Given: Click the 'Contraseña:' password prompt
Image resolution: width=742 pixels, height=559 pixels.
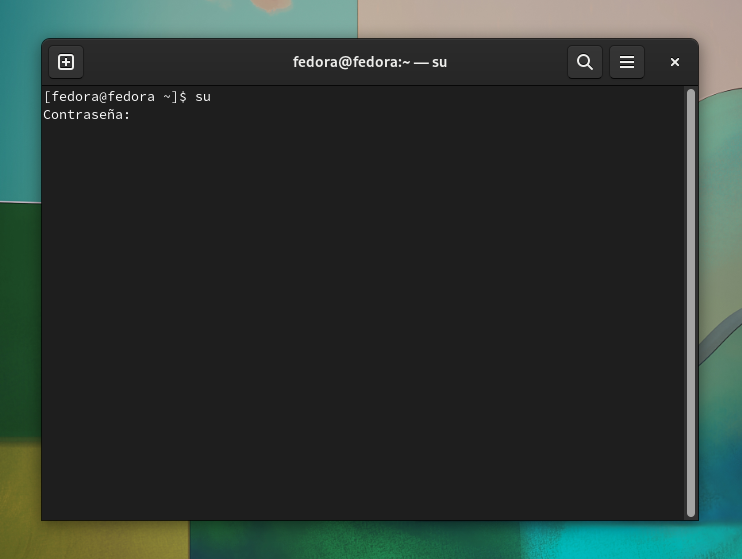Looking at the screenshot, I should pos(87,115).
